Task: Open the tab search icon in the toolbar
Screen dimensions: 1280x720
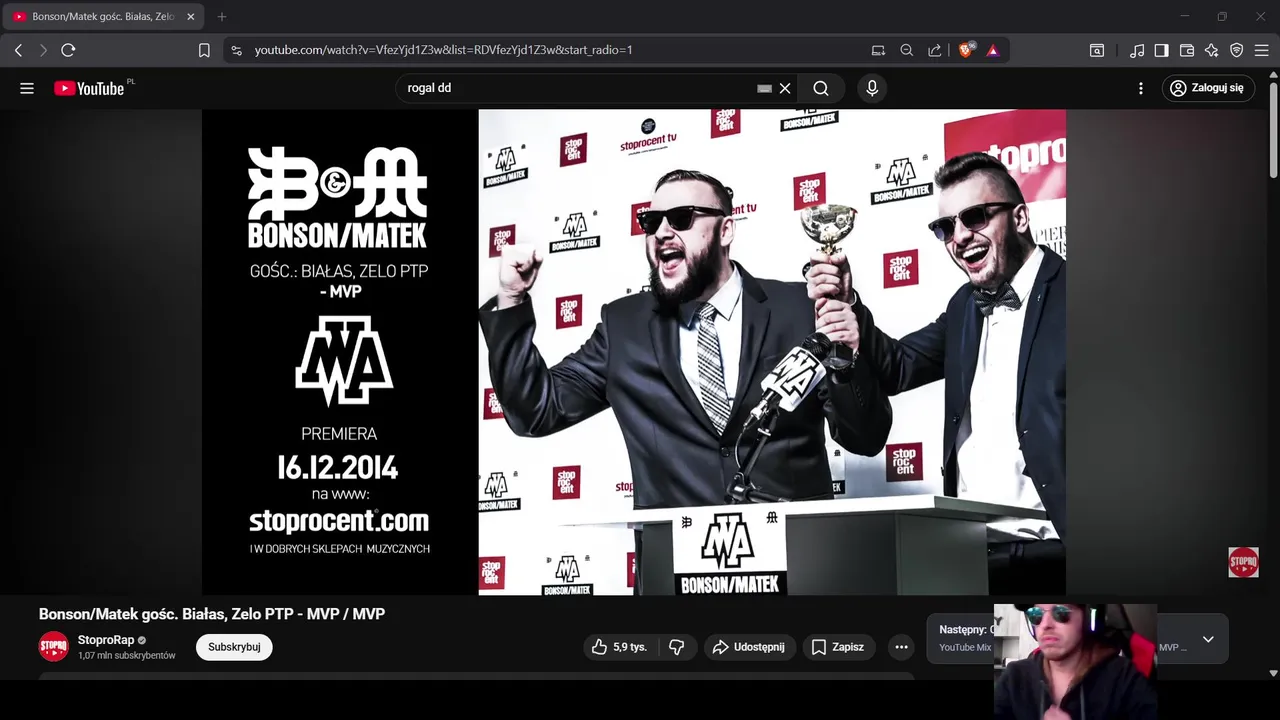Action: point(1097,50)
